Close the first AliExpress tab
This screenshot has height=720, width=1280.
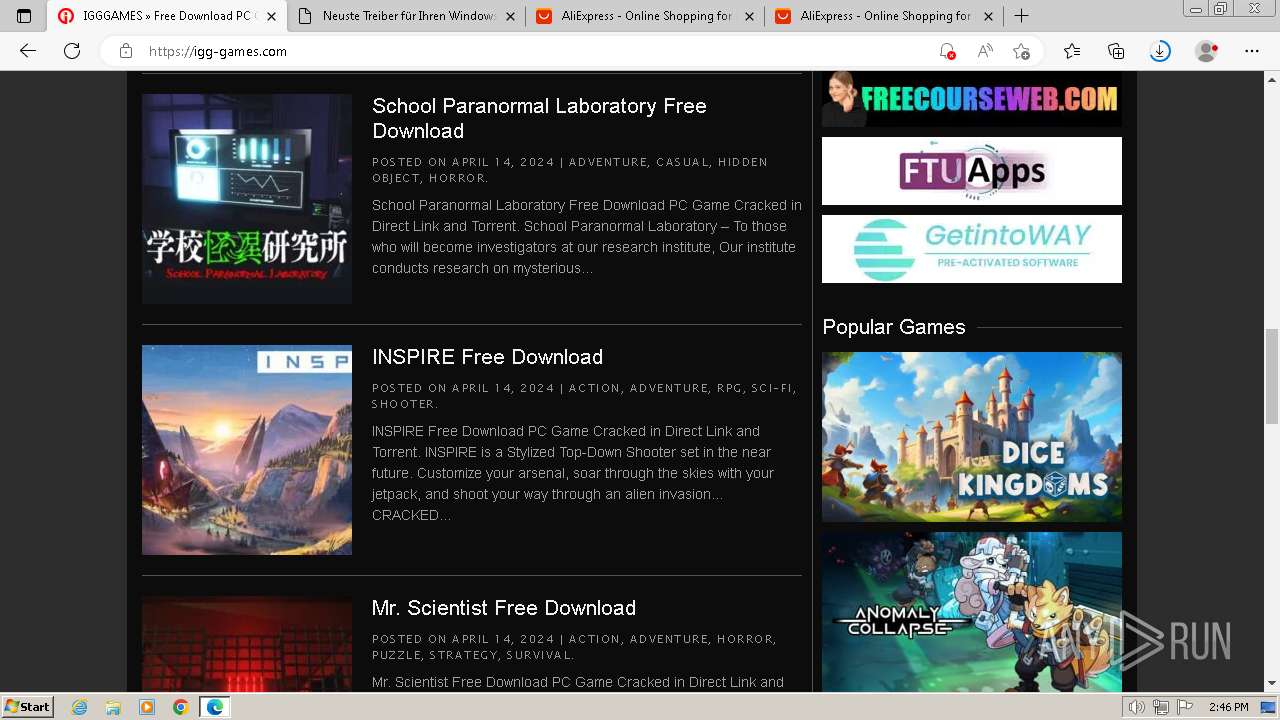[x=749, y=16]
